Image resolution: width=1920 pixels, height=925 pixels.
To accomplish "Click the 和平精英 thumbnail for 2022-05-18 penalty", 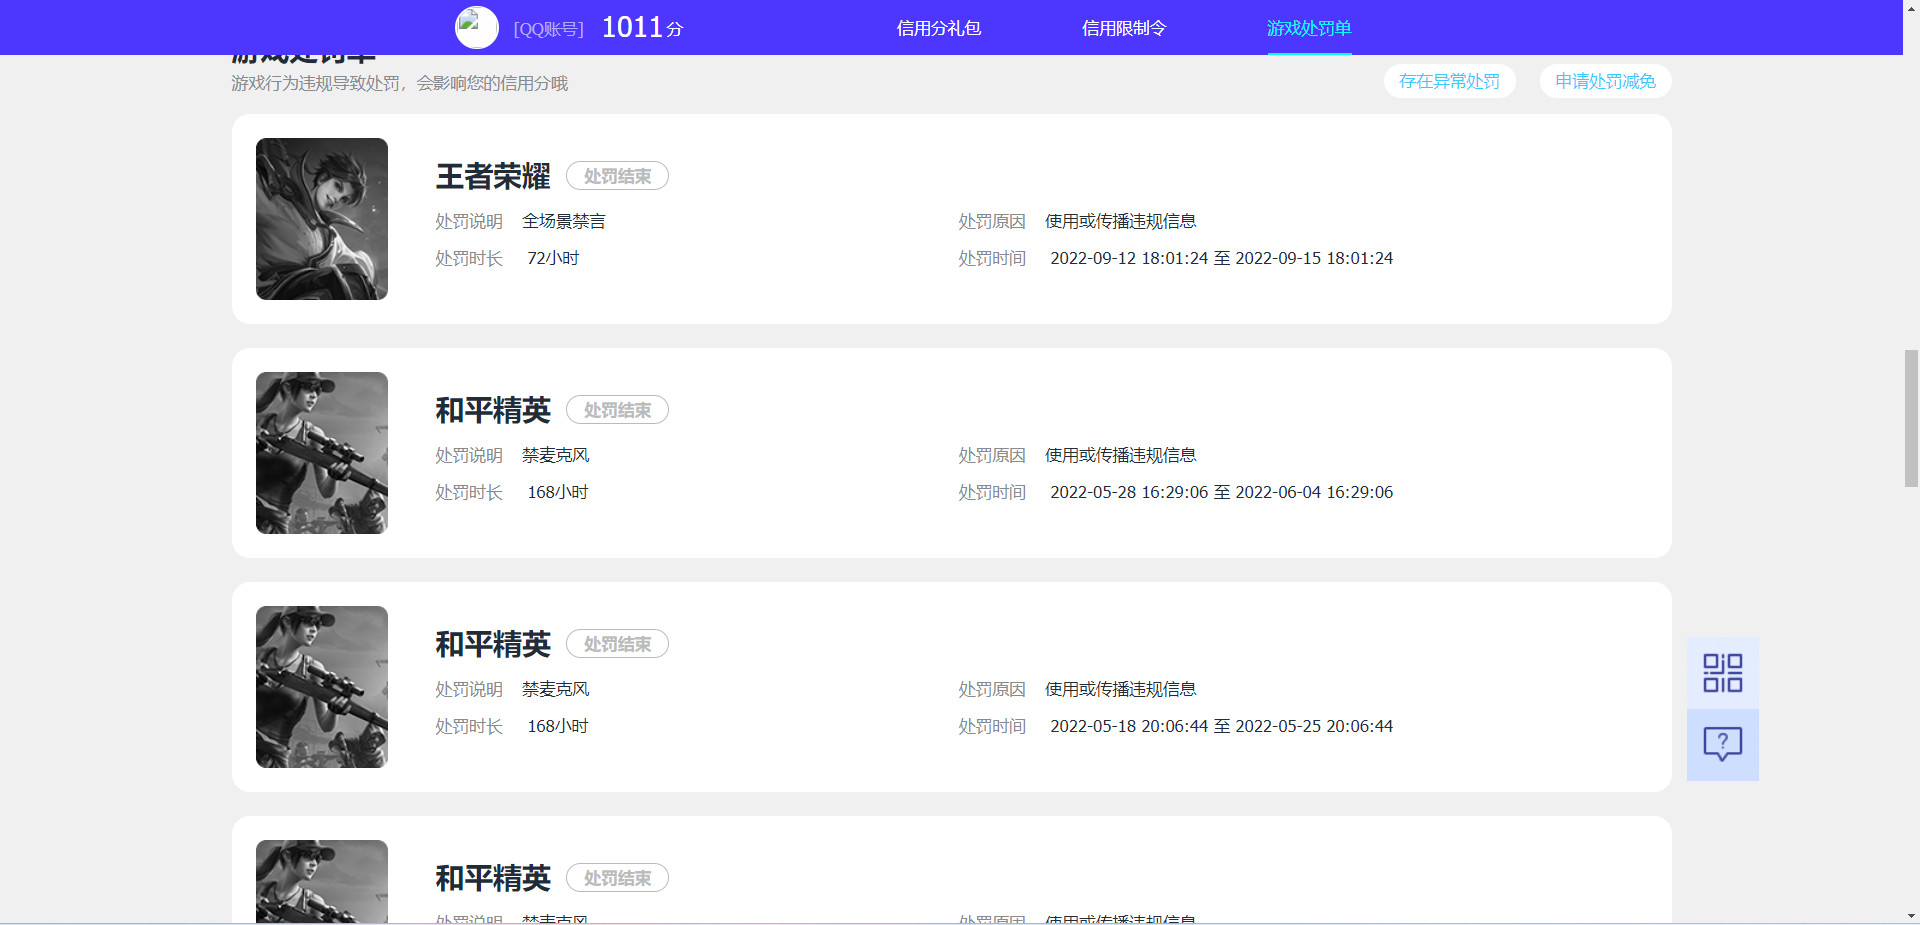I will tap(322, 687).
